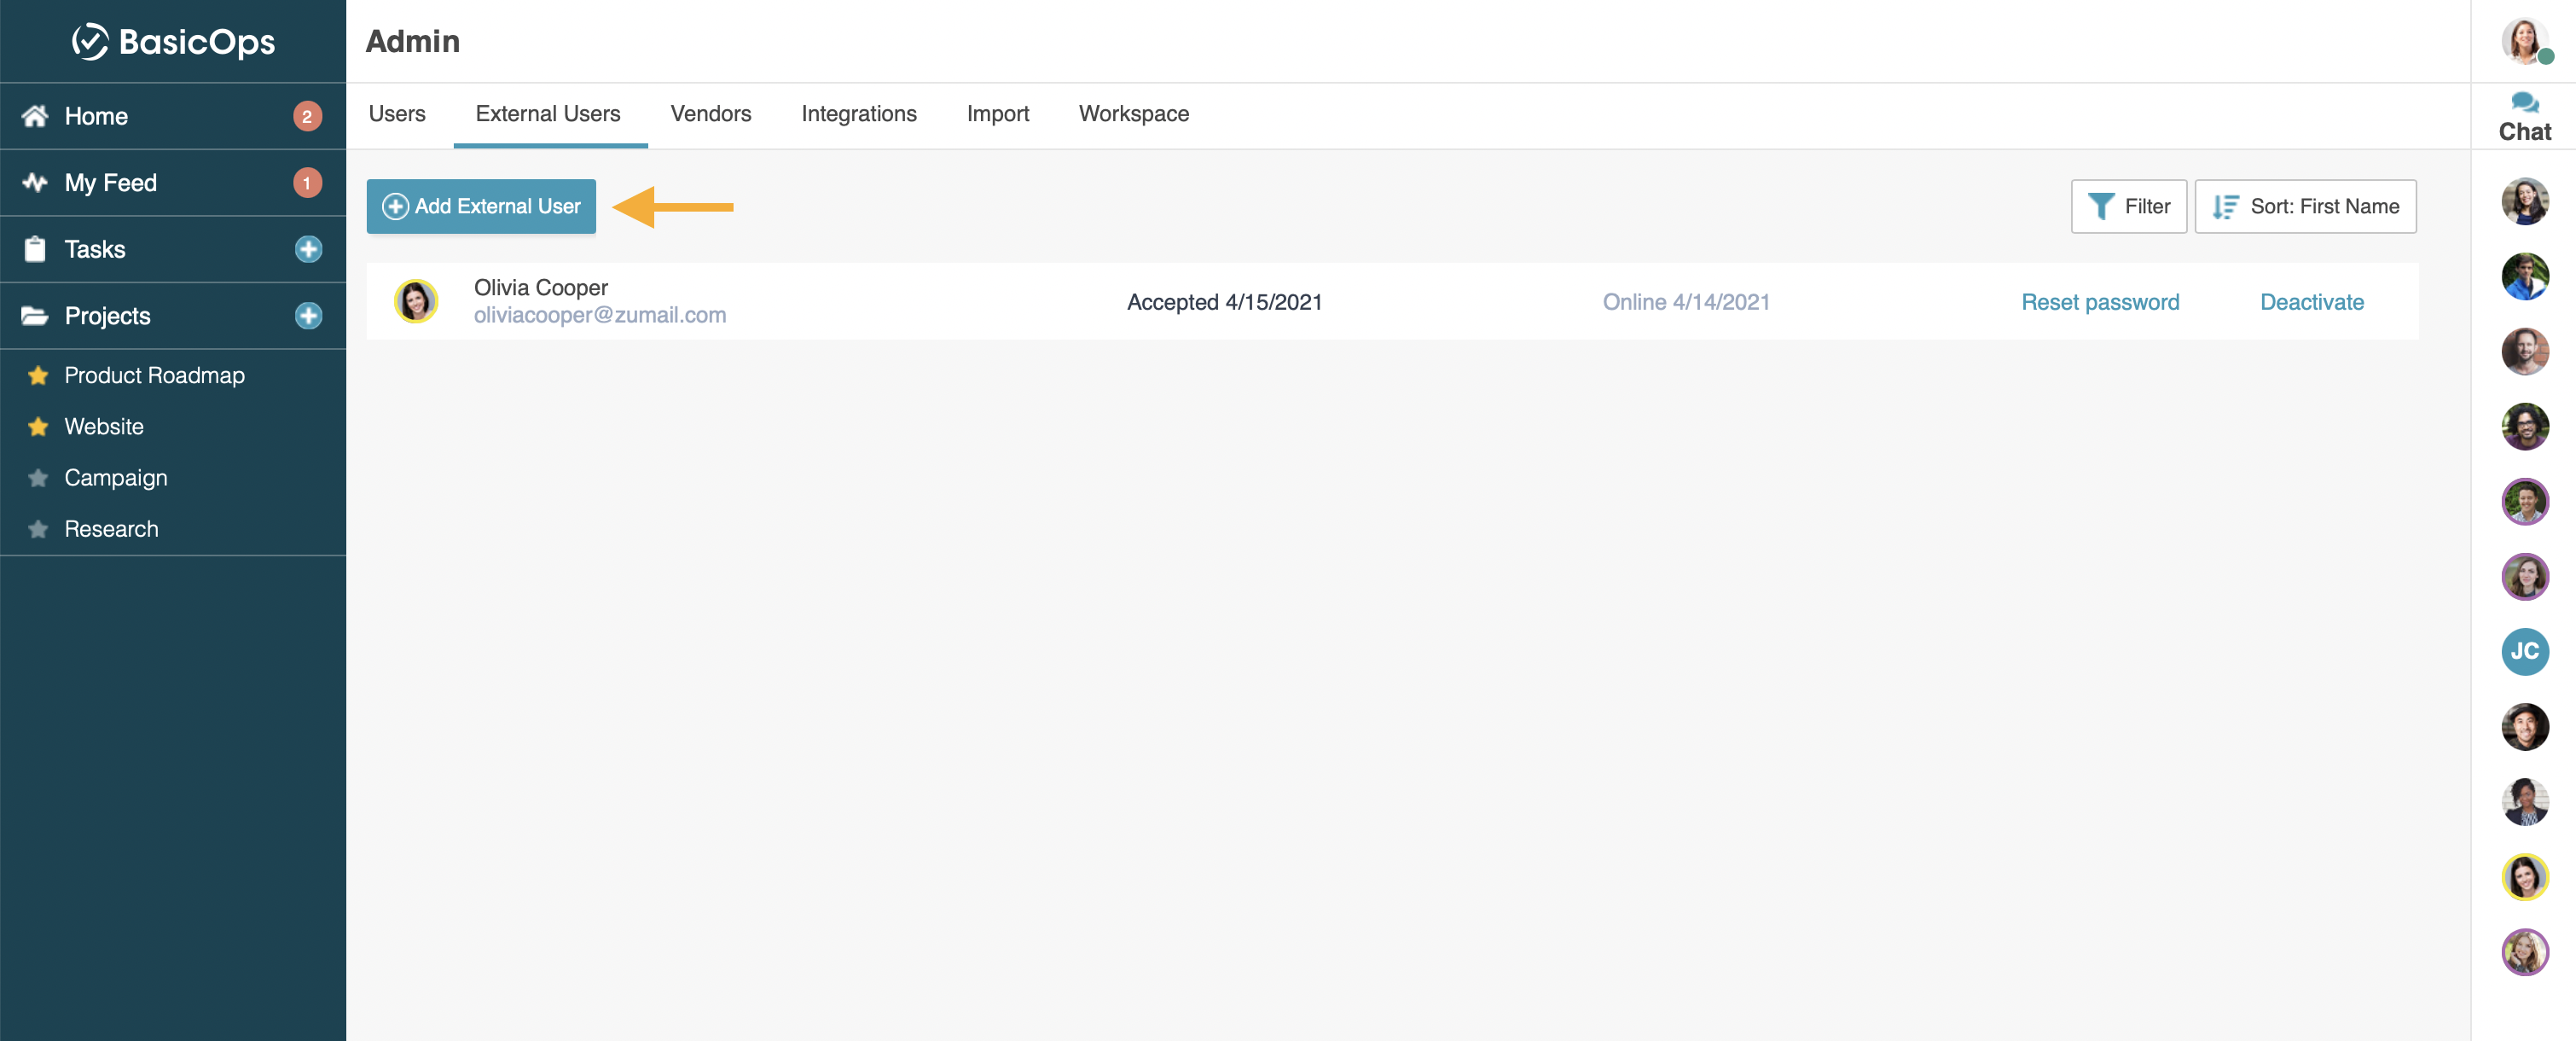Open the Sort: First Name dropdown
This screenshot has width=2576, height=1041.
coord(2304,206)
